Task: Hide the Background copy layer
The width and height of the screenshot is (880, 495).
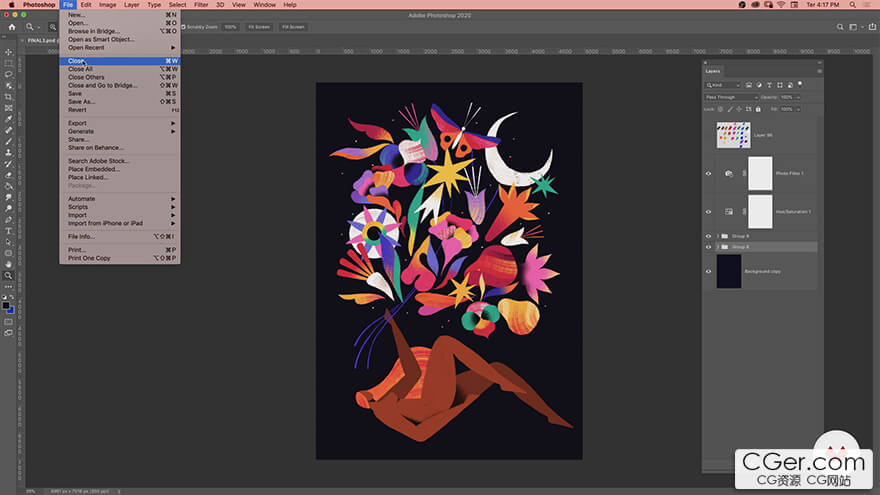Action: tap(708, 272)
